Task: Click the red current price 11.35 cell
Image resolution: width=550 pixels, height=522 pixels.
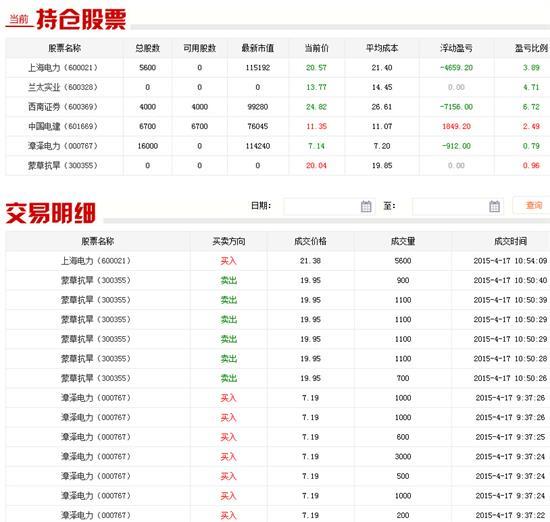Action: 316,126
